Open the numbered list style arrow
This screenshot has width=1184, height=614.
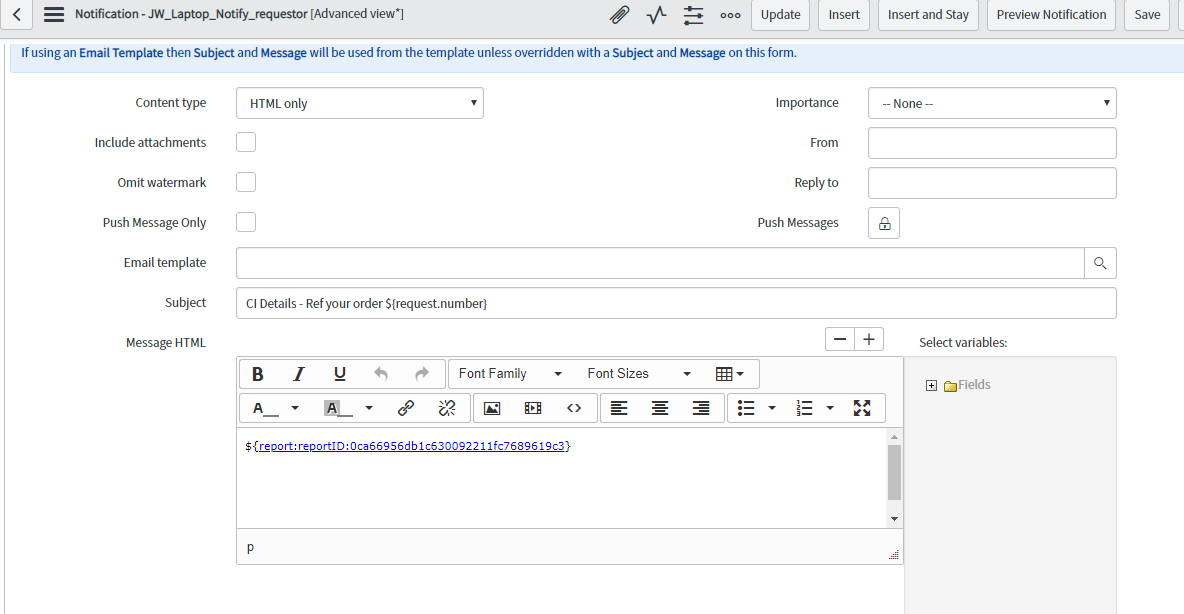point(830,409)
